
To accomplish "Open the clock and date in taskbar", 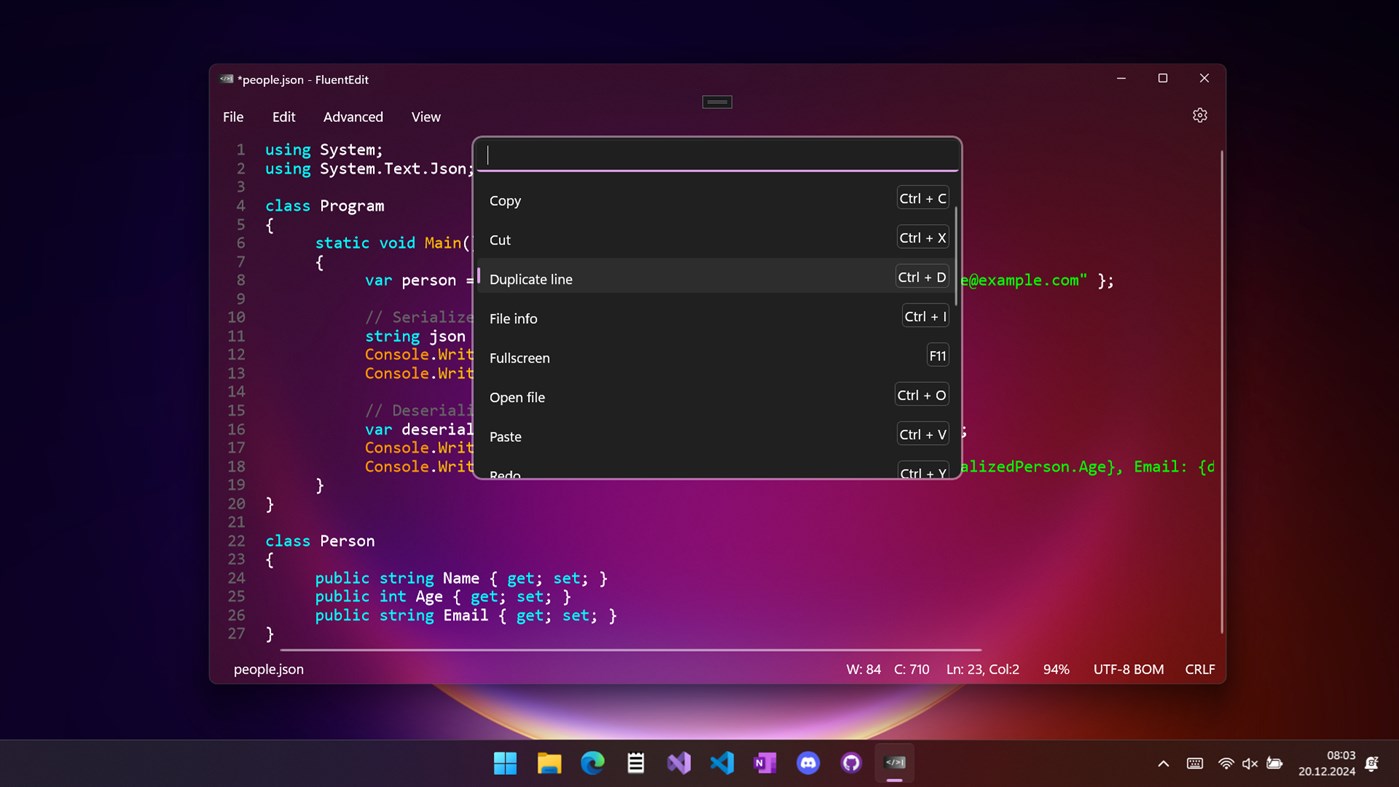I will [x=1327, y=763].
